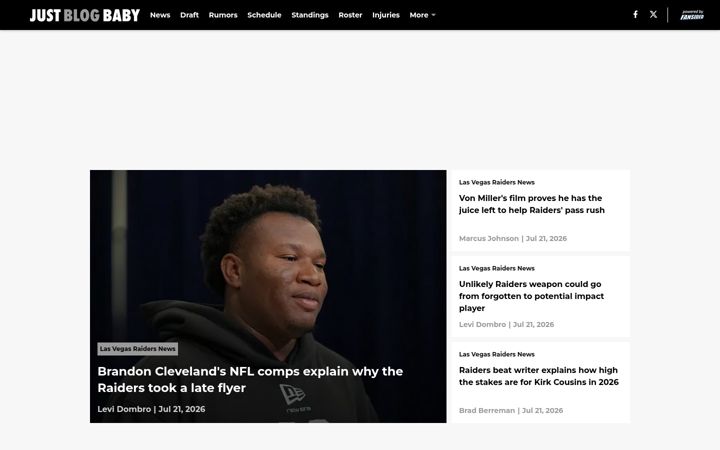Read Brandon Cleveland's NFL comps headline
The image size is (720, 450).
point(250,379)
